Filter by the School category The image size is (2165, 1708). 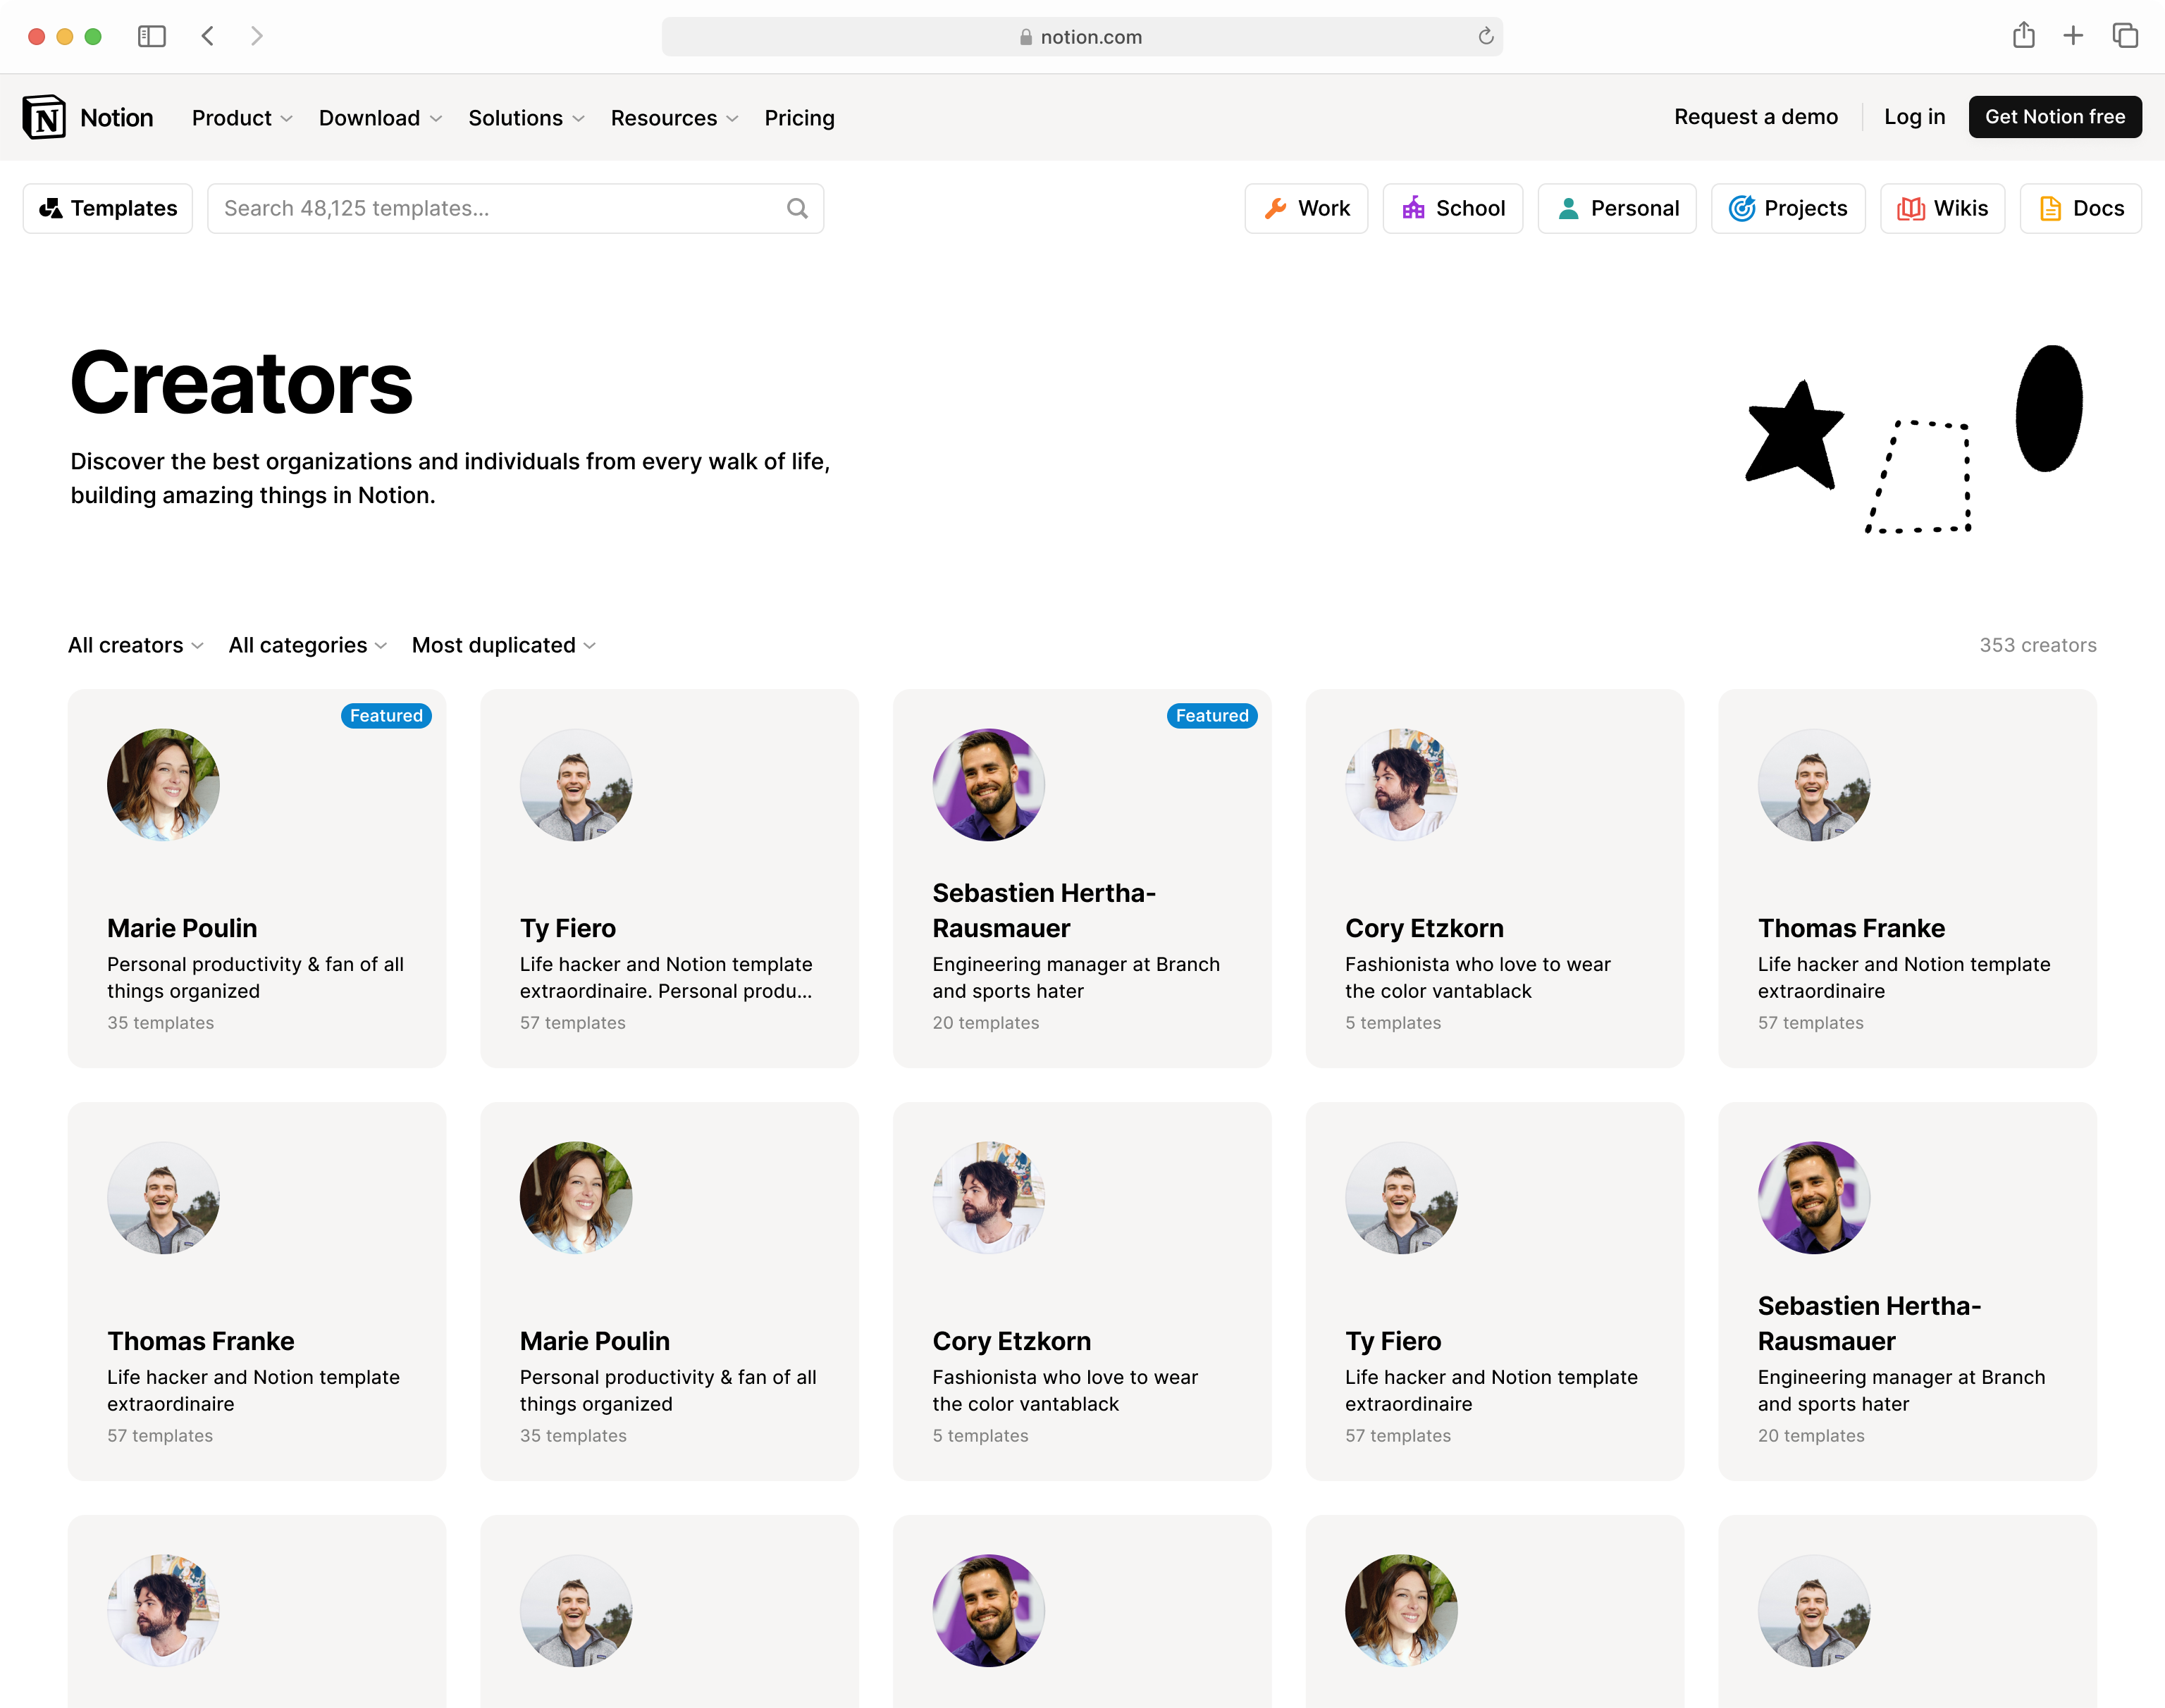point(1452,208)
